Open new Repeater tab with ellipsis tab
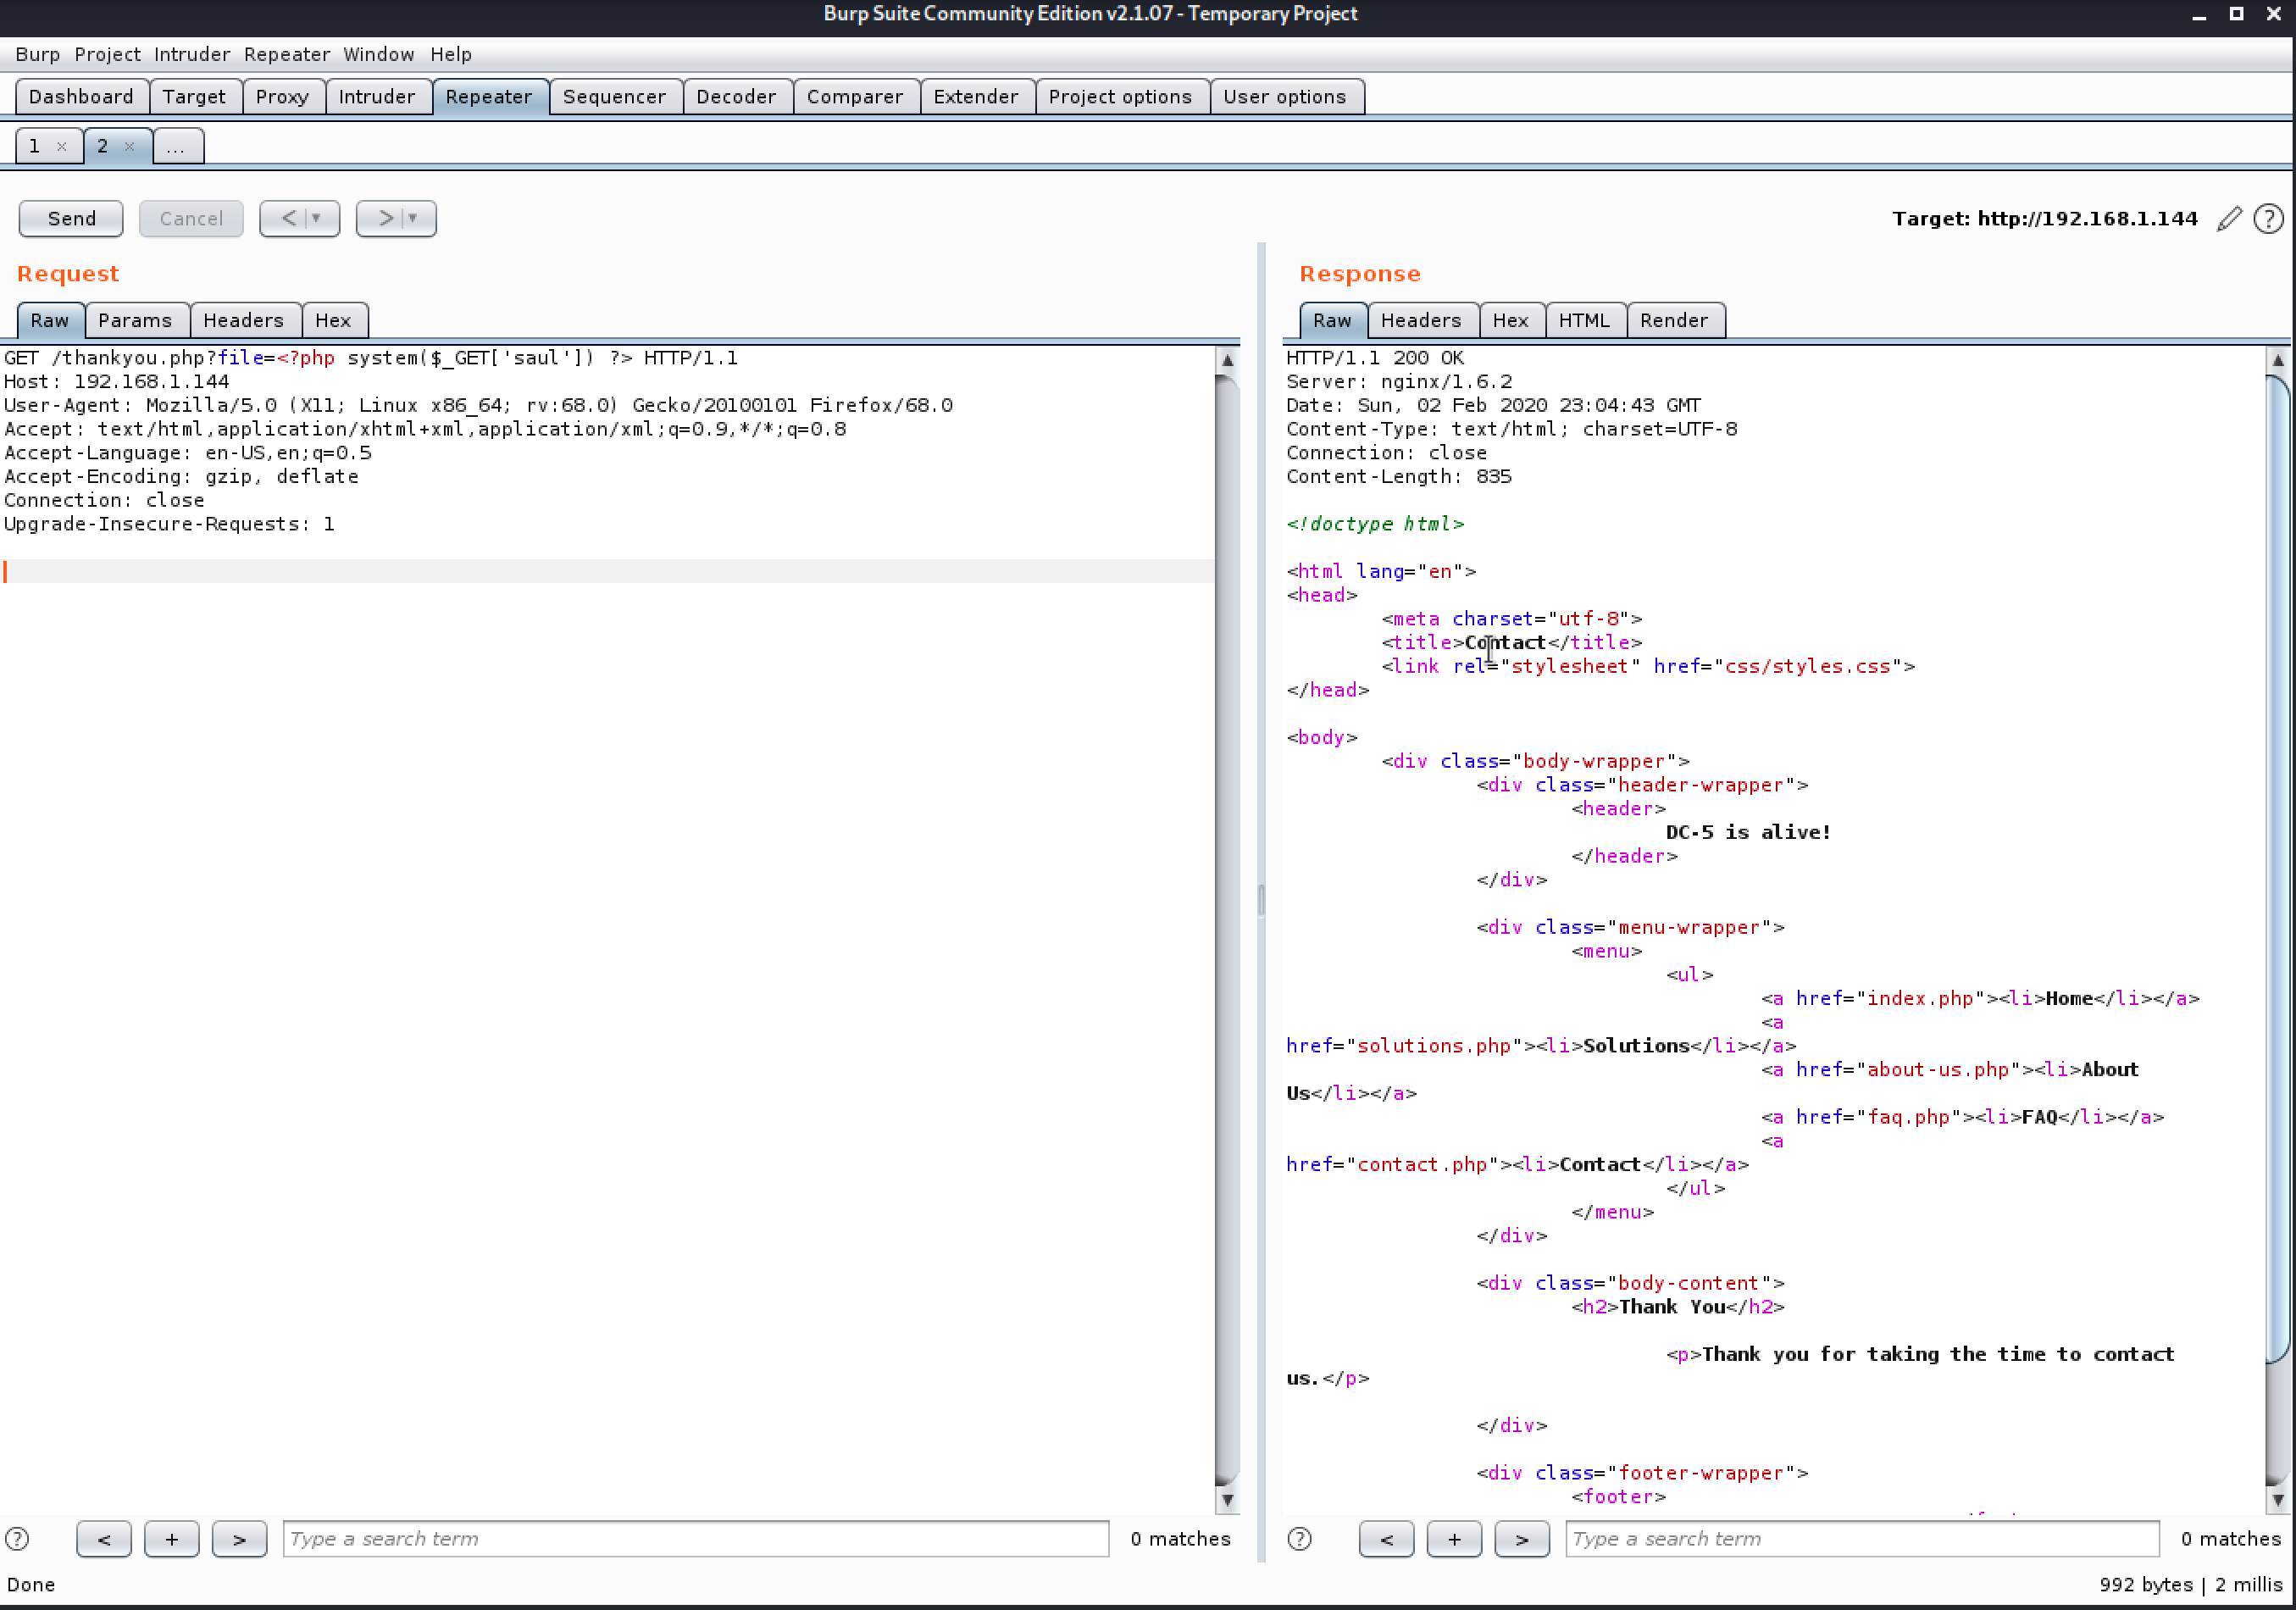The image size is (2296, 1610). (177, 147)
